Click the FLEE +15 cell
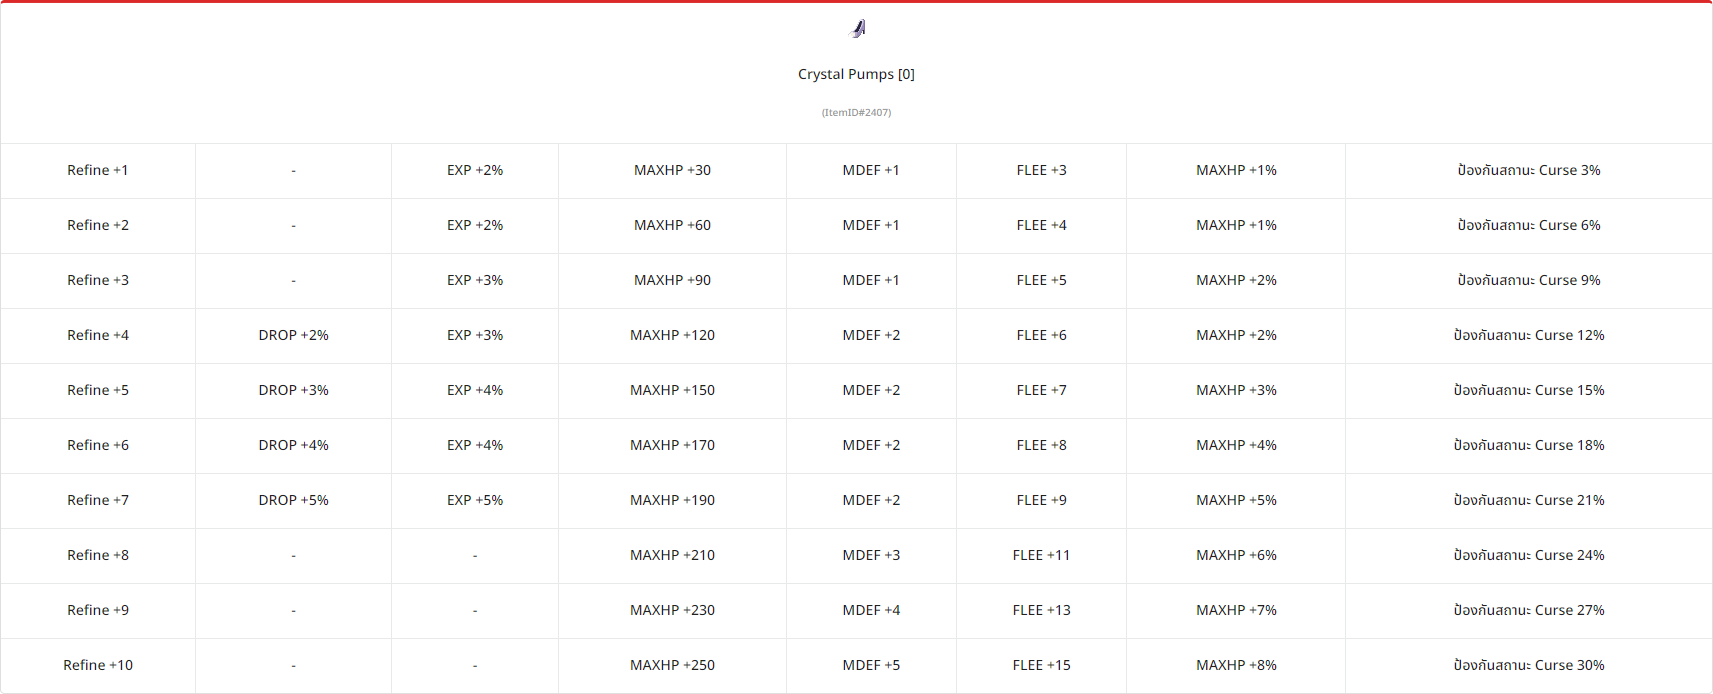The width and height of the screenshot is (1713, 694). click(x=1041, y=665)
